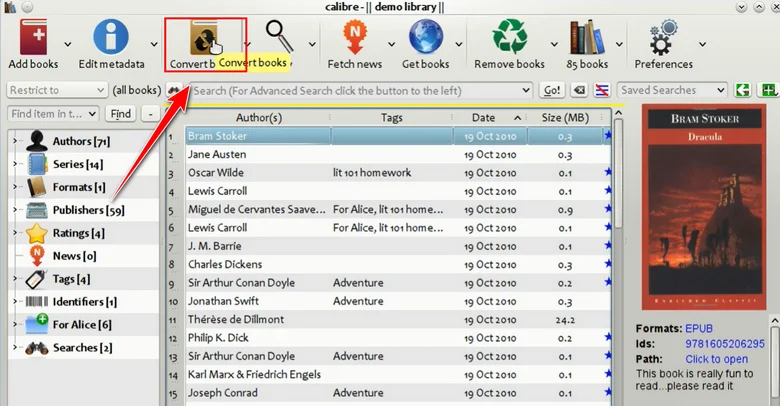Sort by the Author(s) column header

(x=259, y=118)
